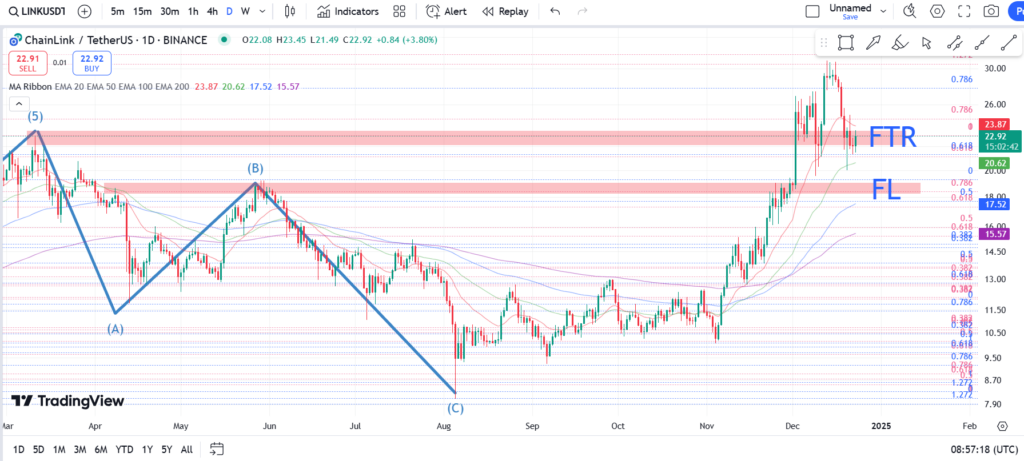Screen dimensions: 1024x461
Task: Create a new price Alert
Action: (445, 12)
